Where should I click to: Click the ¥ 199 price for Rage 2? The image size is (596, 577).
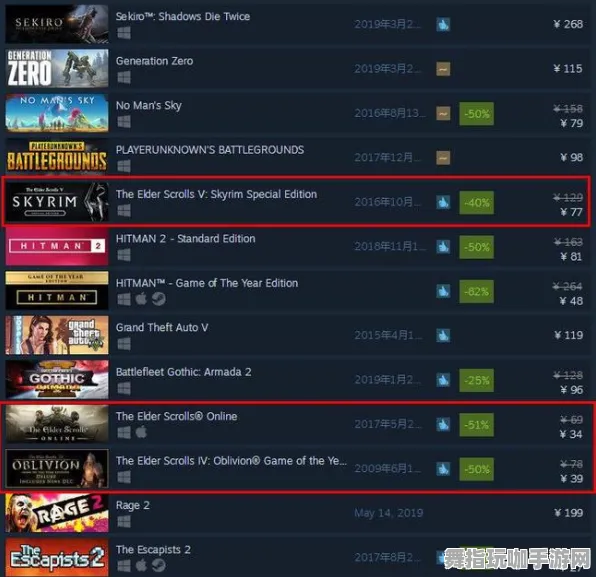click(x=568, y=513)
